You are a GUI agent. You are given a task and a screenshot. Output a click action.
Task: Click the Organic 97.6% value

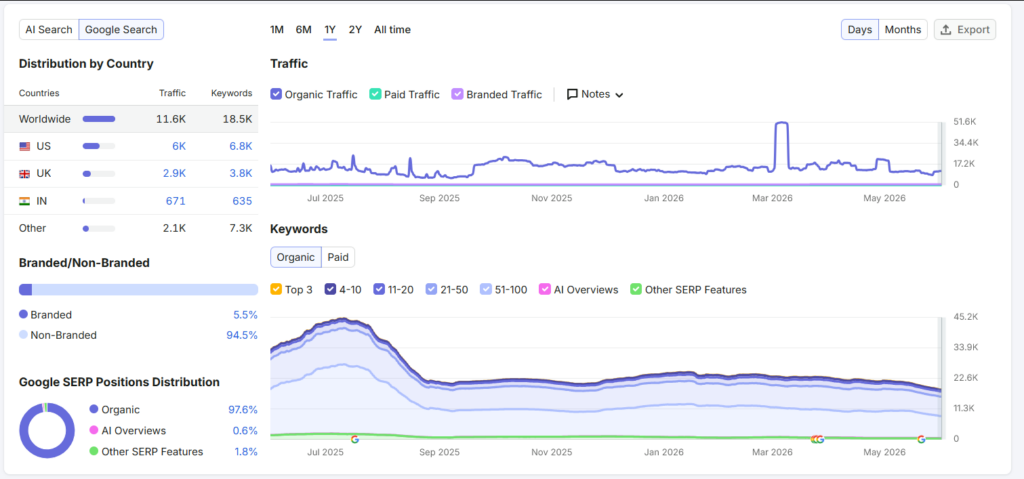pyautogui.click(x=242, y=410)
